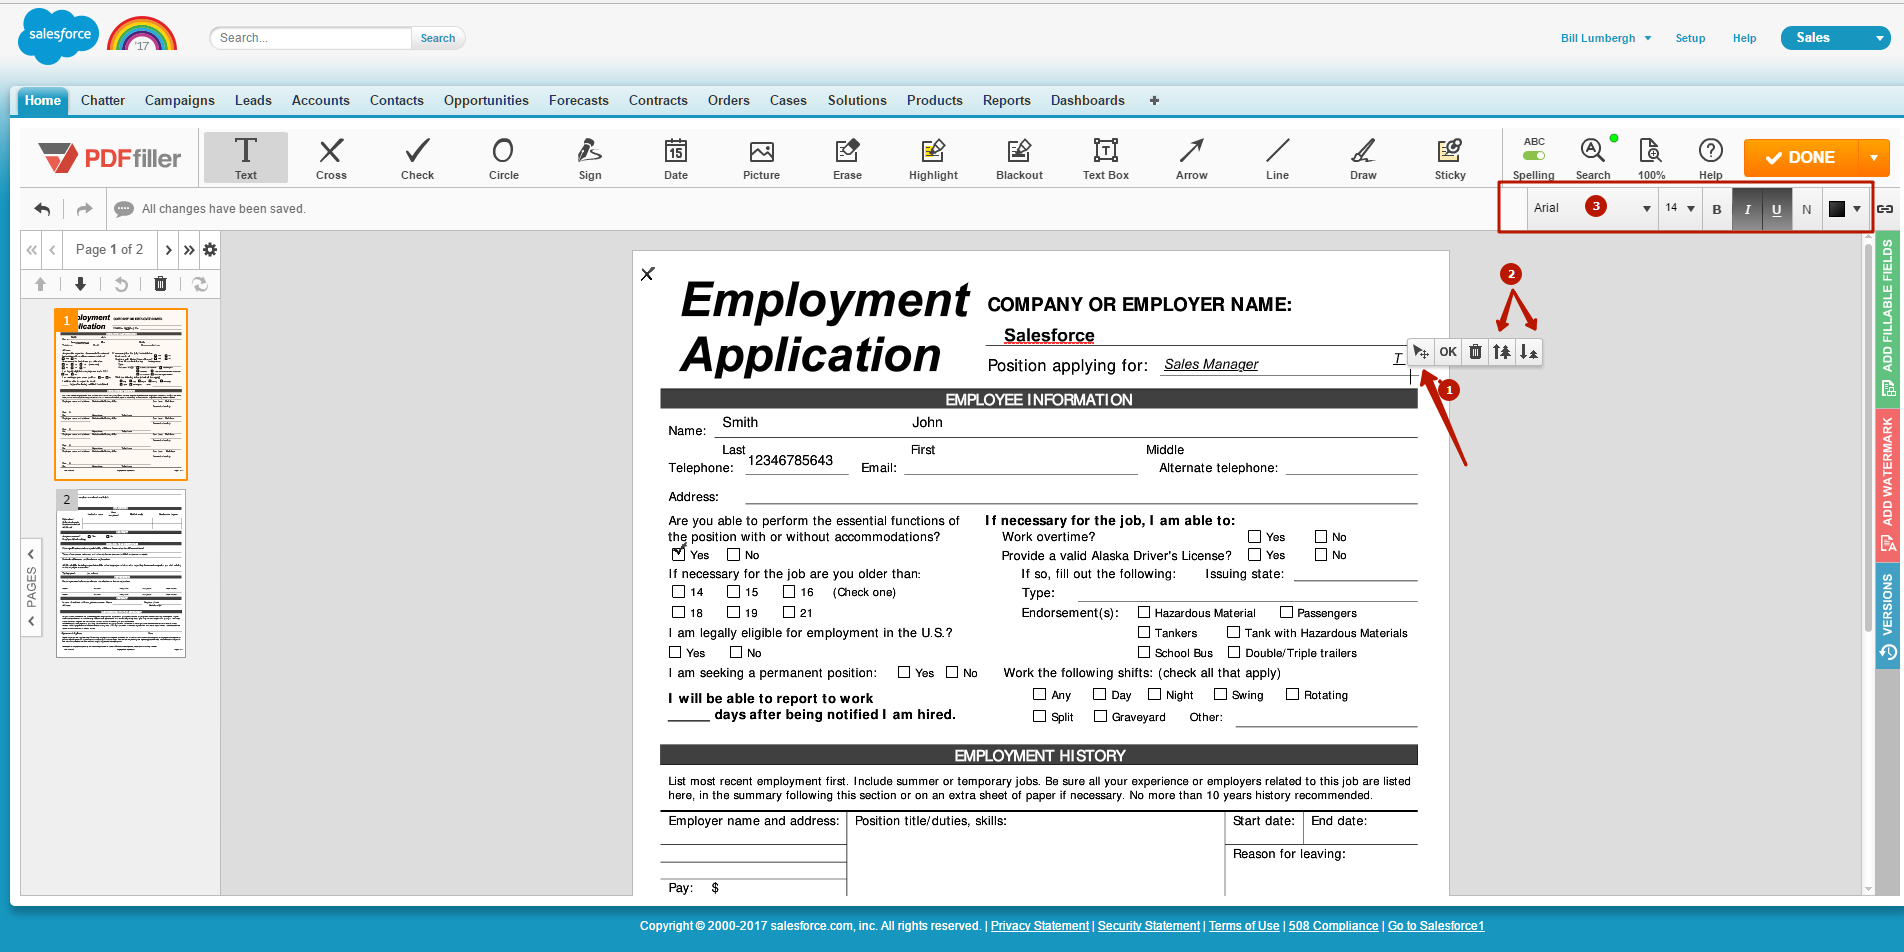Tick the Graveyard shift checkbox
Image resolution: width=1904 pixels, height=952 pixels.
click(1101, 716)
